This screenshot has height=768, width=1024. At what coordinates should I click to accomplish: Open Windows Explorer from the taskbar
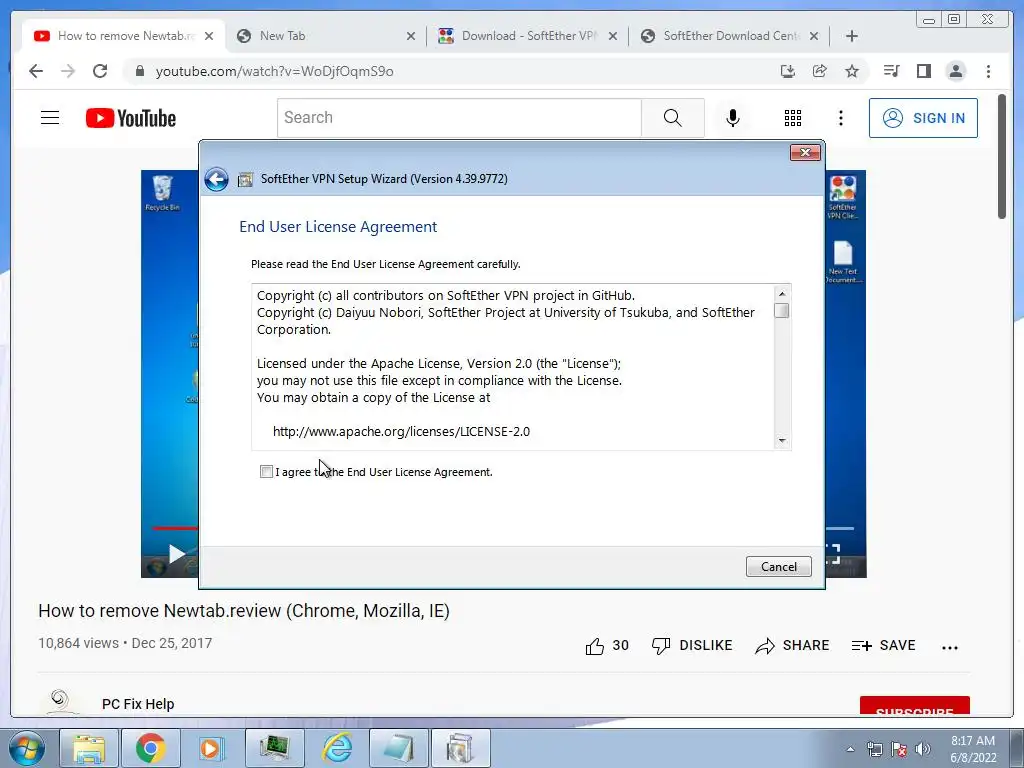[89, 748]
